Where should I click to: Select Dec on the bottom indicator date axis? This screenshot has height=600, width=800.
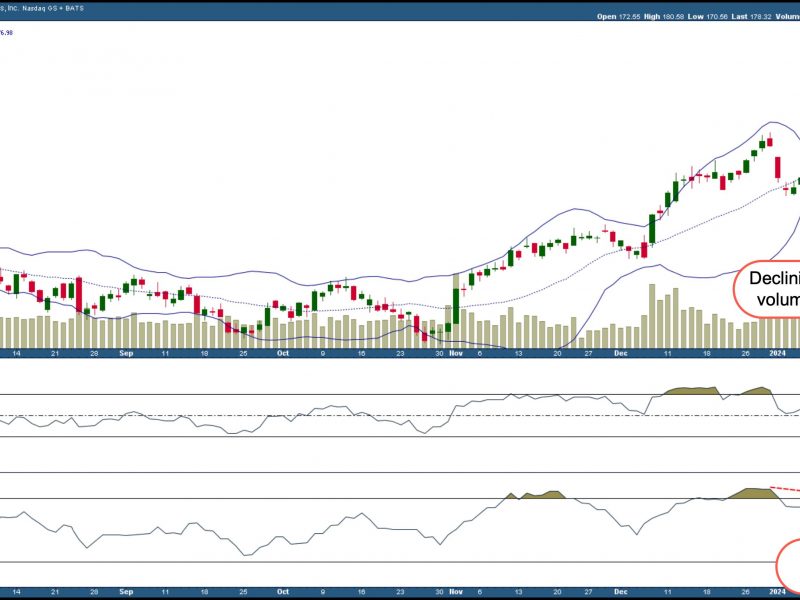click(x=621, y=592)
